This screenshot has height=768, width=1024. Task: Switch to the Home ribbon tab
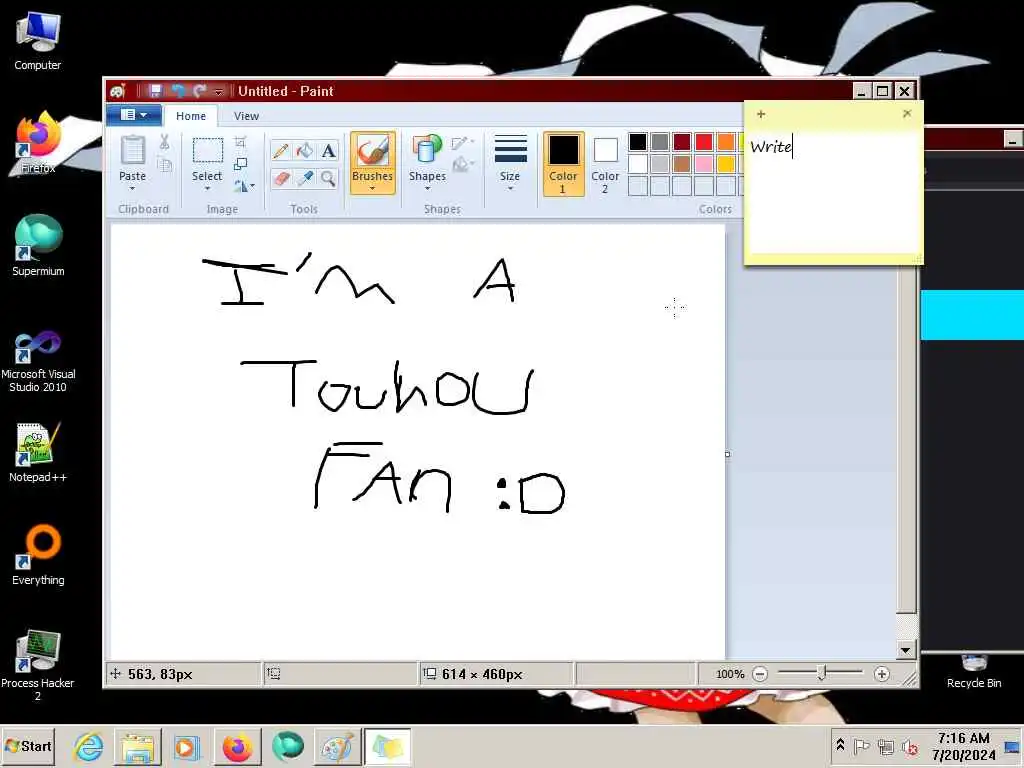191,116
